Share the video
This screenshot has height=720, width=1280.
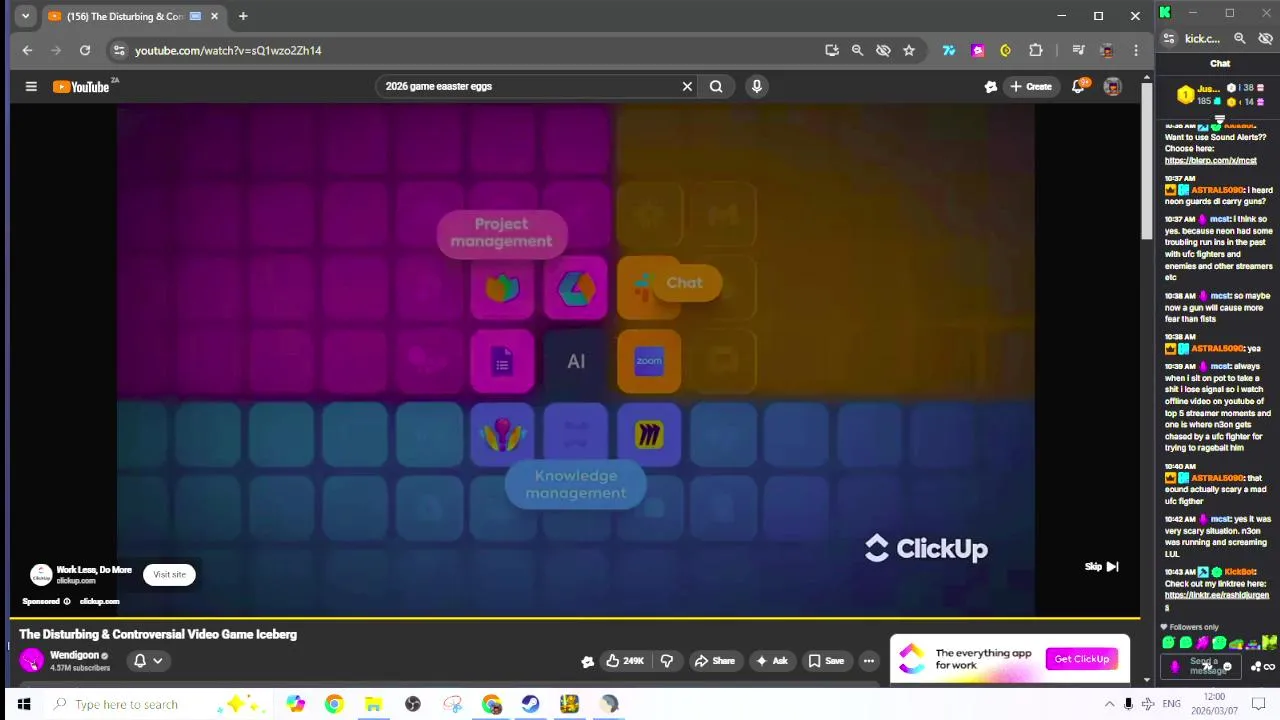(x=715, y=661)
